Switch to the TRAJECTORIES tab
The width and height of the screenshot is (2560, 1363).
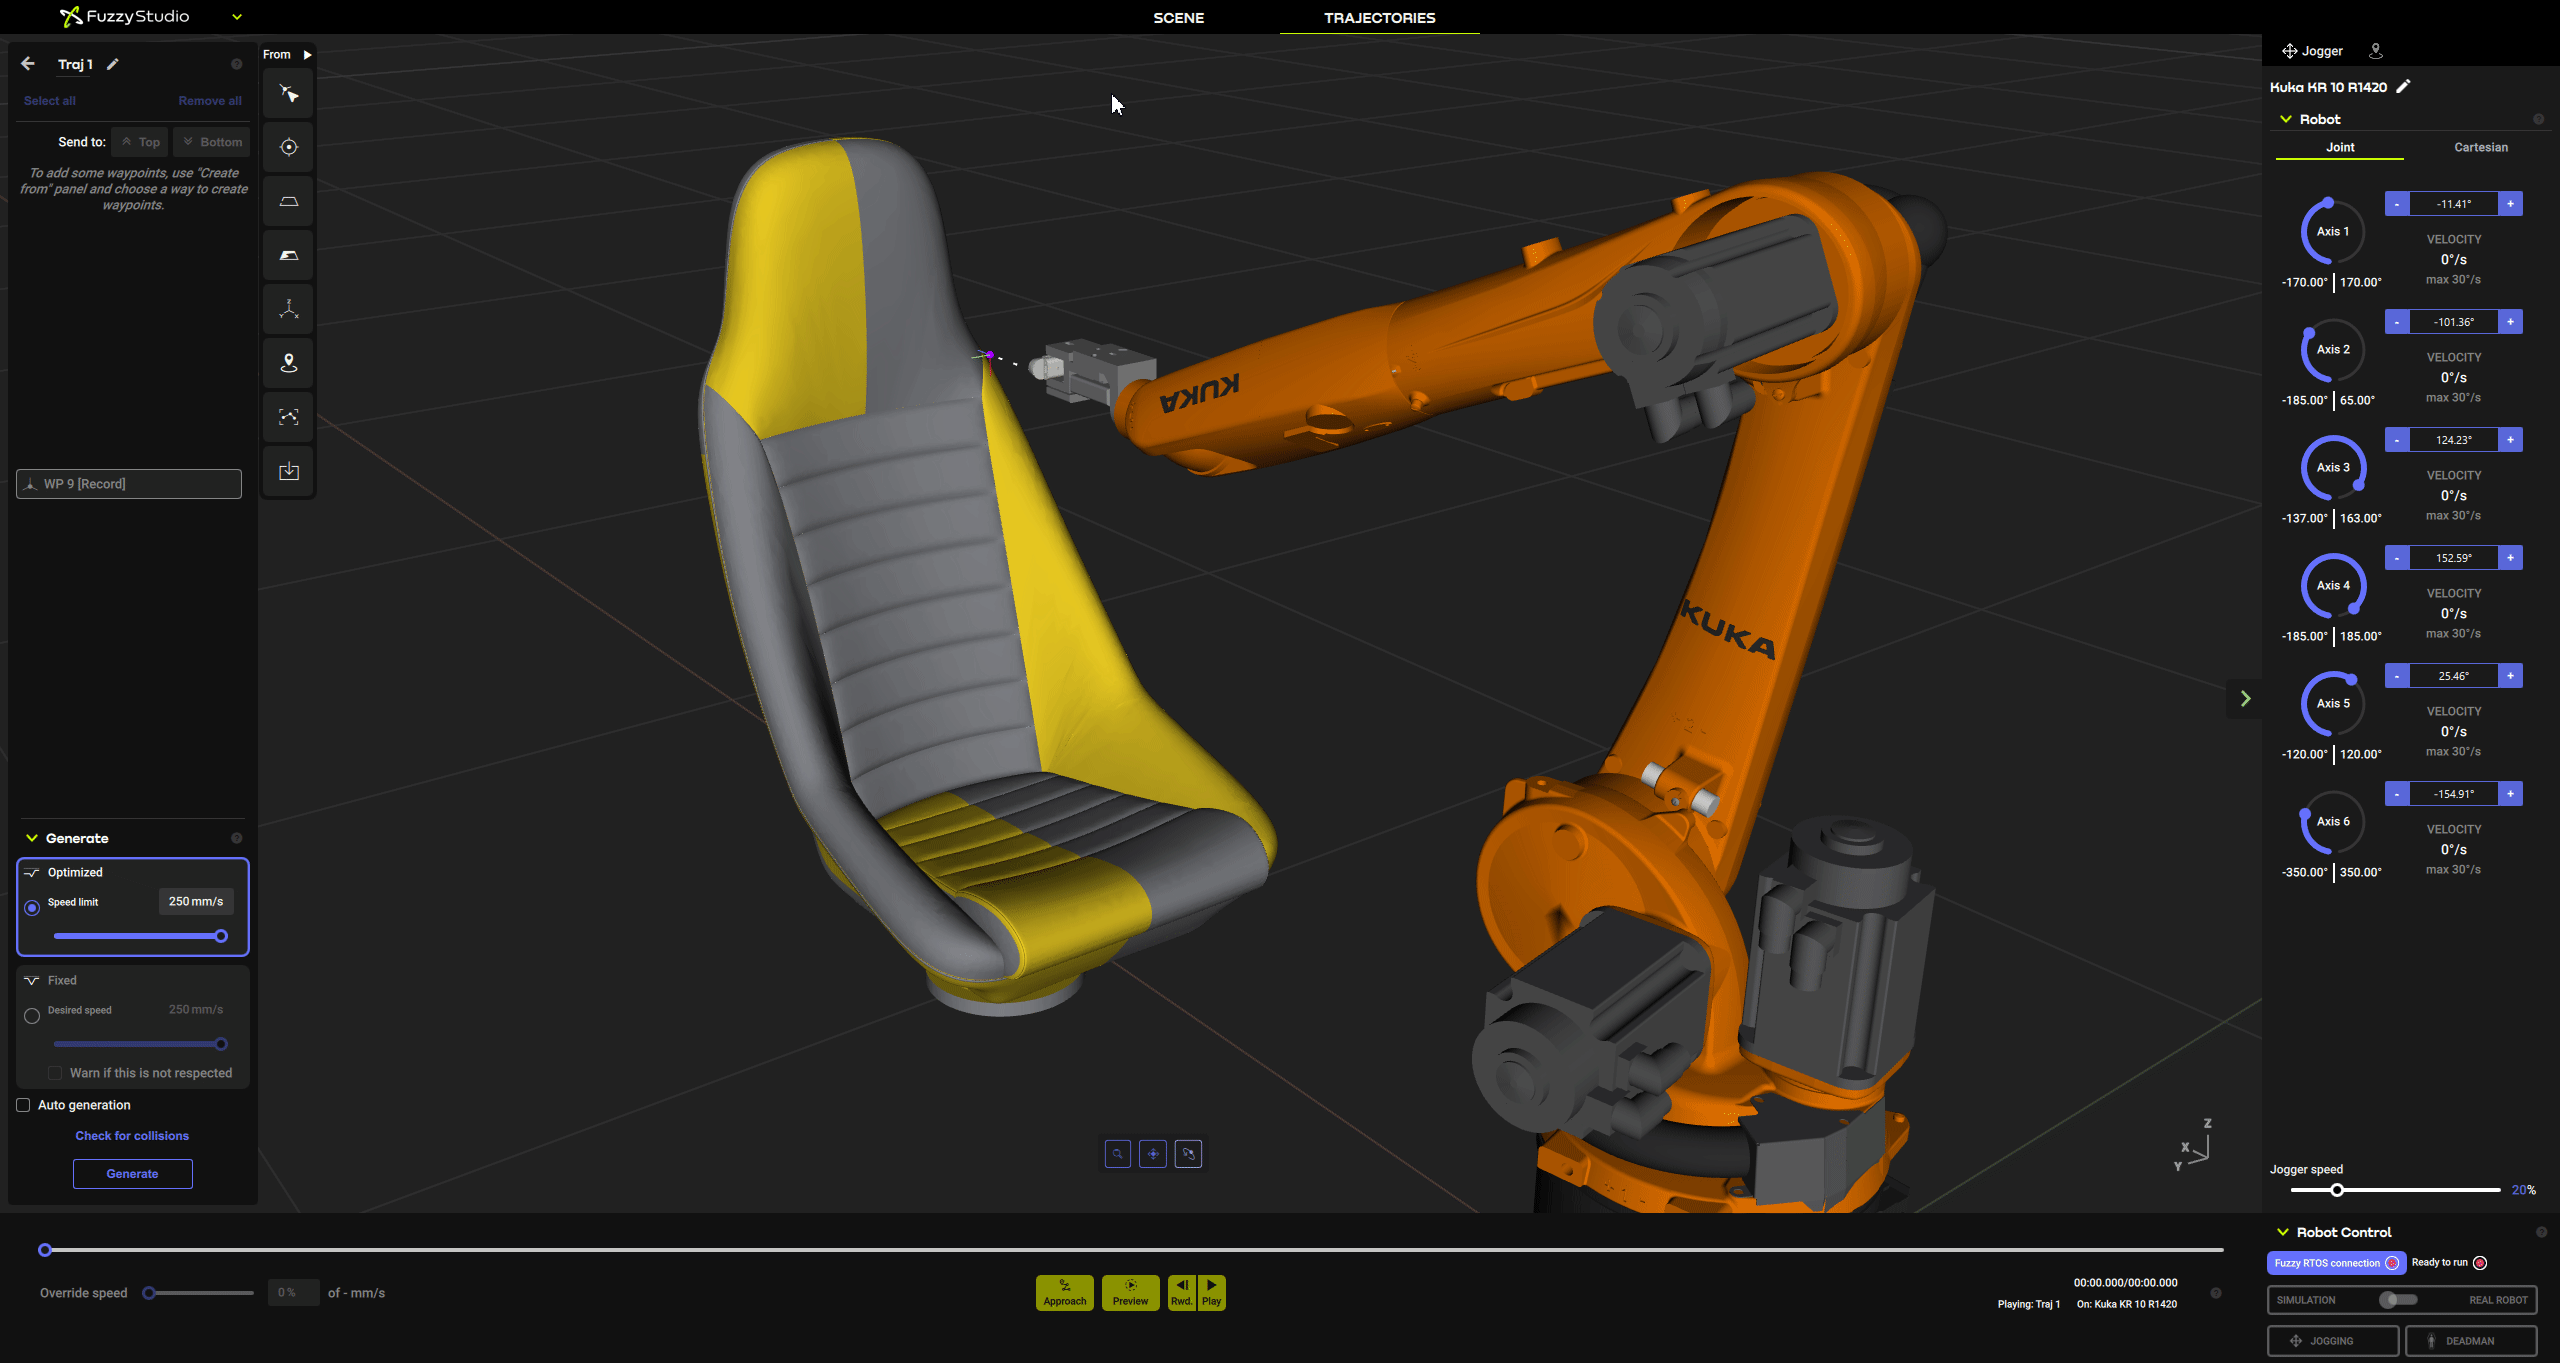coord(1380,18)
